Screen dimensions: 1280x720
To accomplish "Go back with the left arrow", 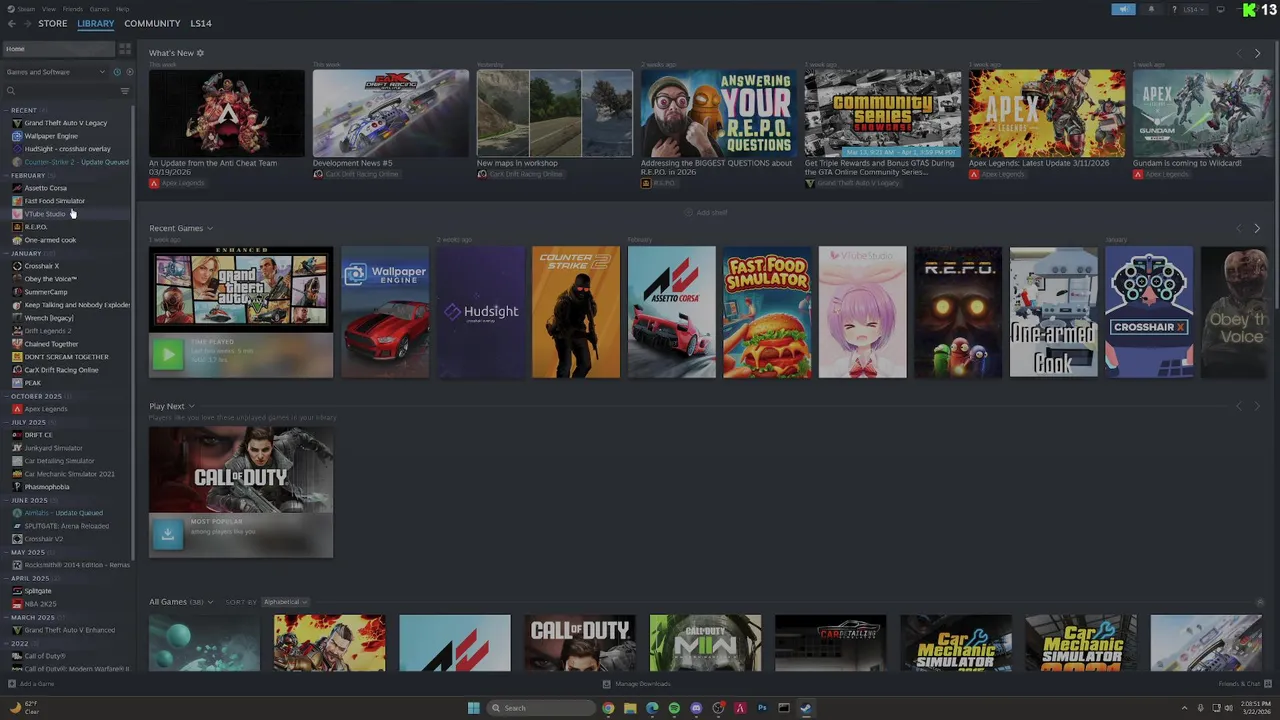I will click(x=12, y=23).
